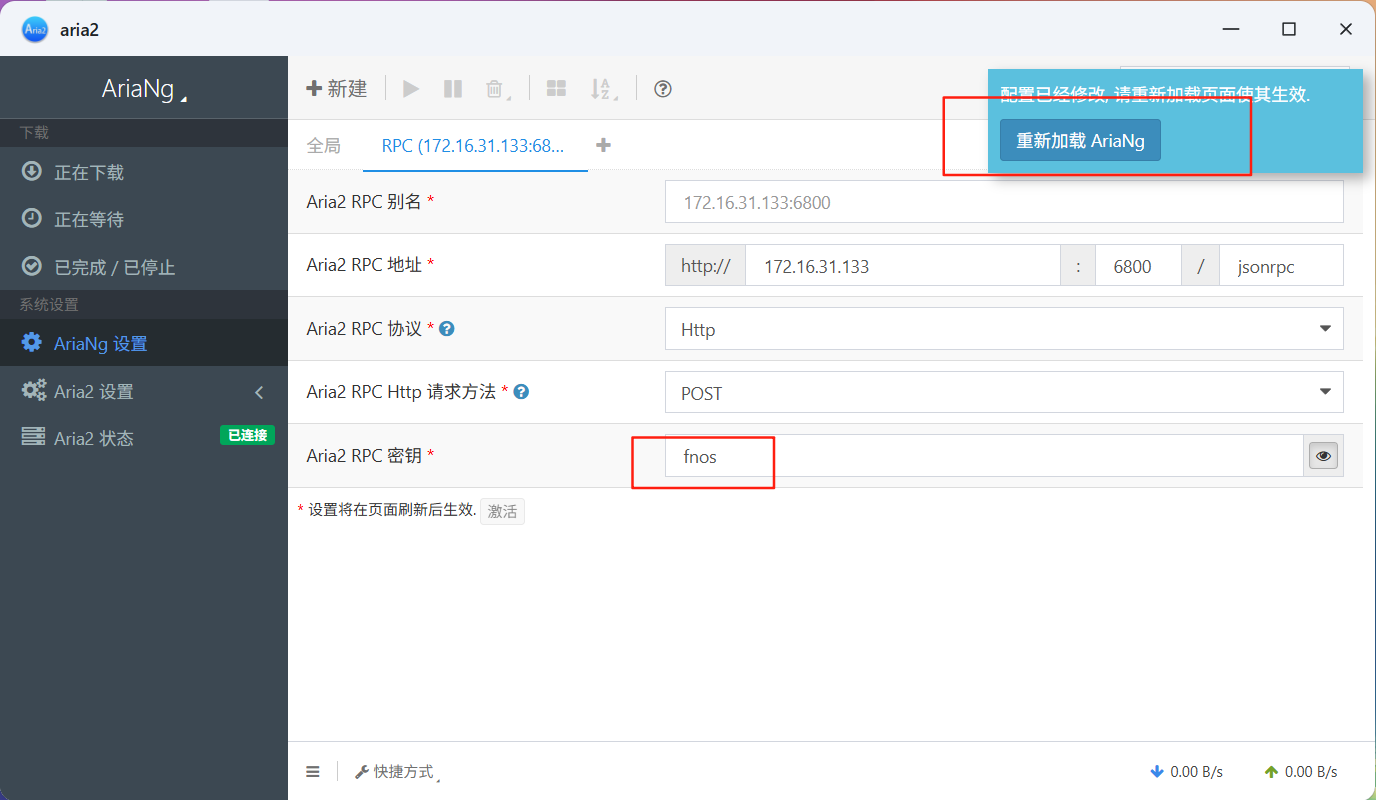Click the 设置将在页面刷新后生效 note text
Screen dimensions: 1376x800
click(x=392, y=510)
